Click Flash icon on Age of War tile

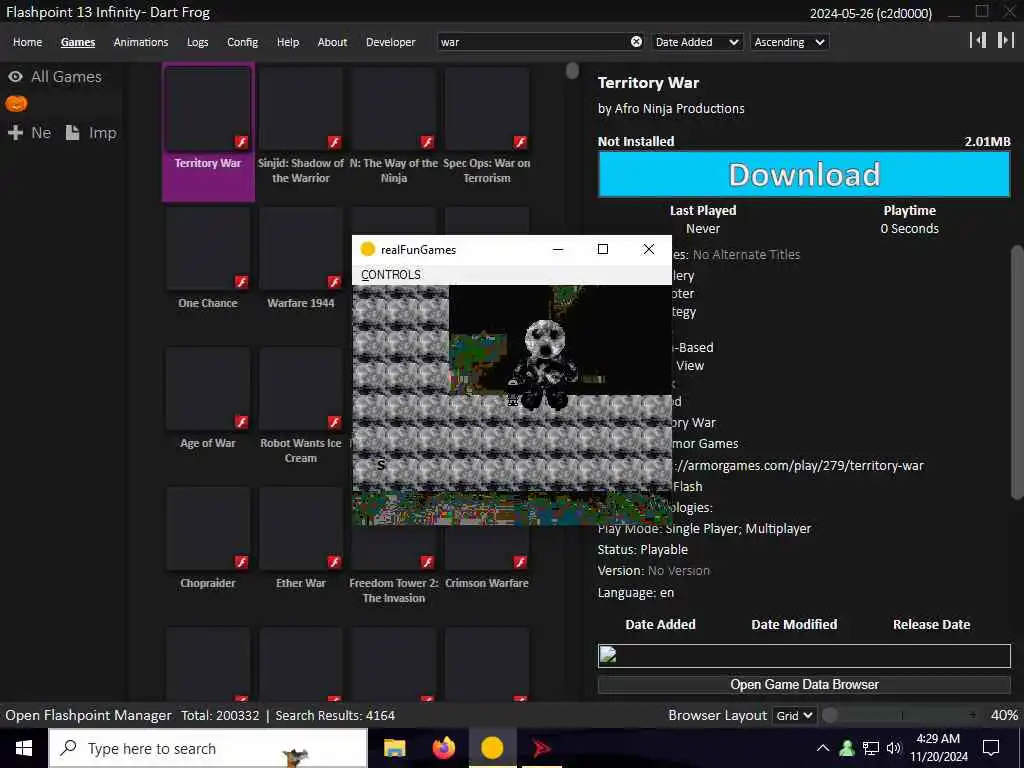point(242,422)
